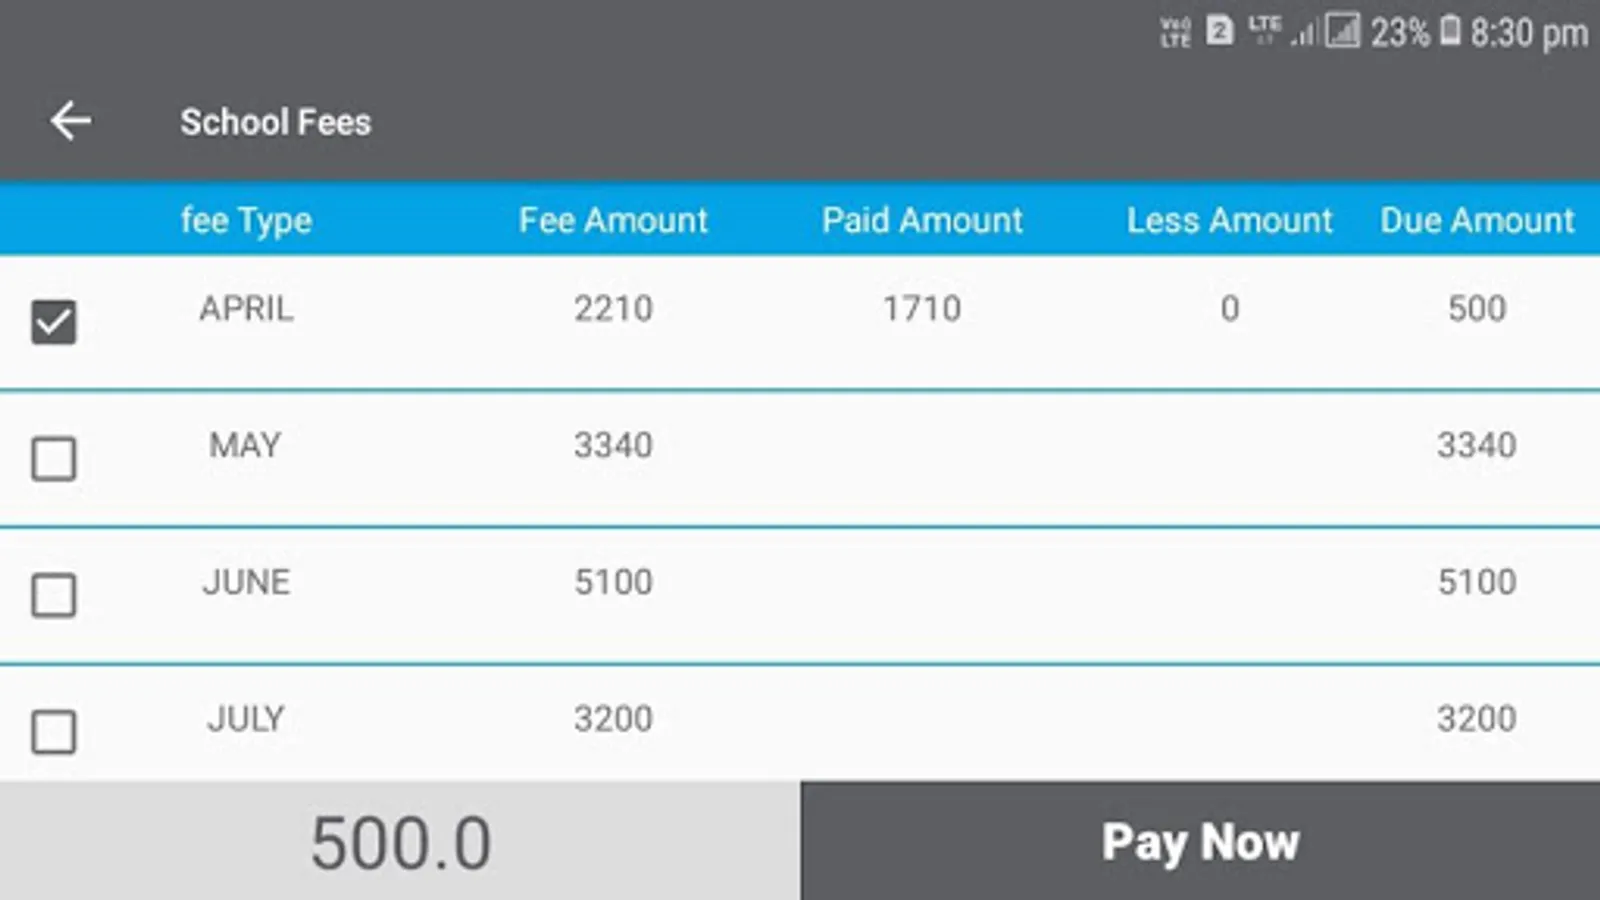The image size is (1600, 900).
Task: Select the 500.0 total amount field
Action: tap(400, 841)
